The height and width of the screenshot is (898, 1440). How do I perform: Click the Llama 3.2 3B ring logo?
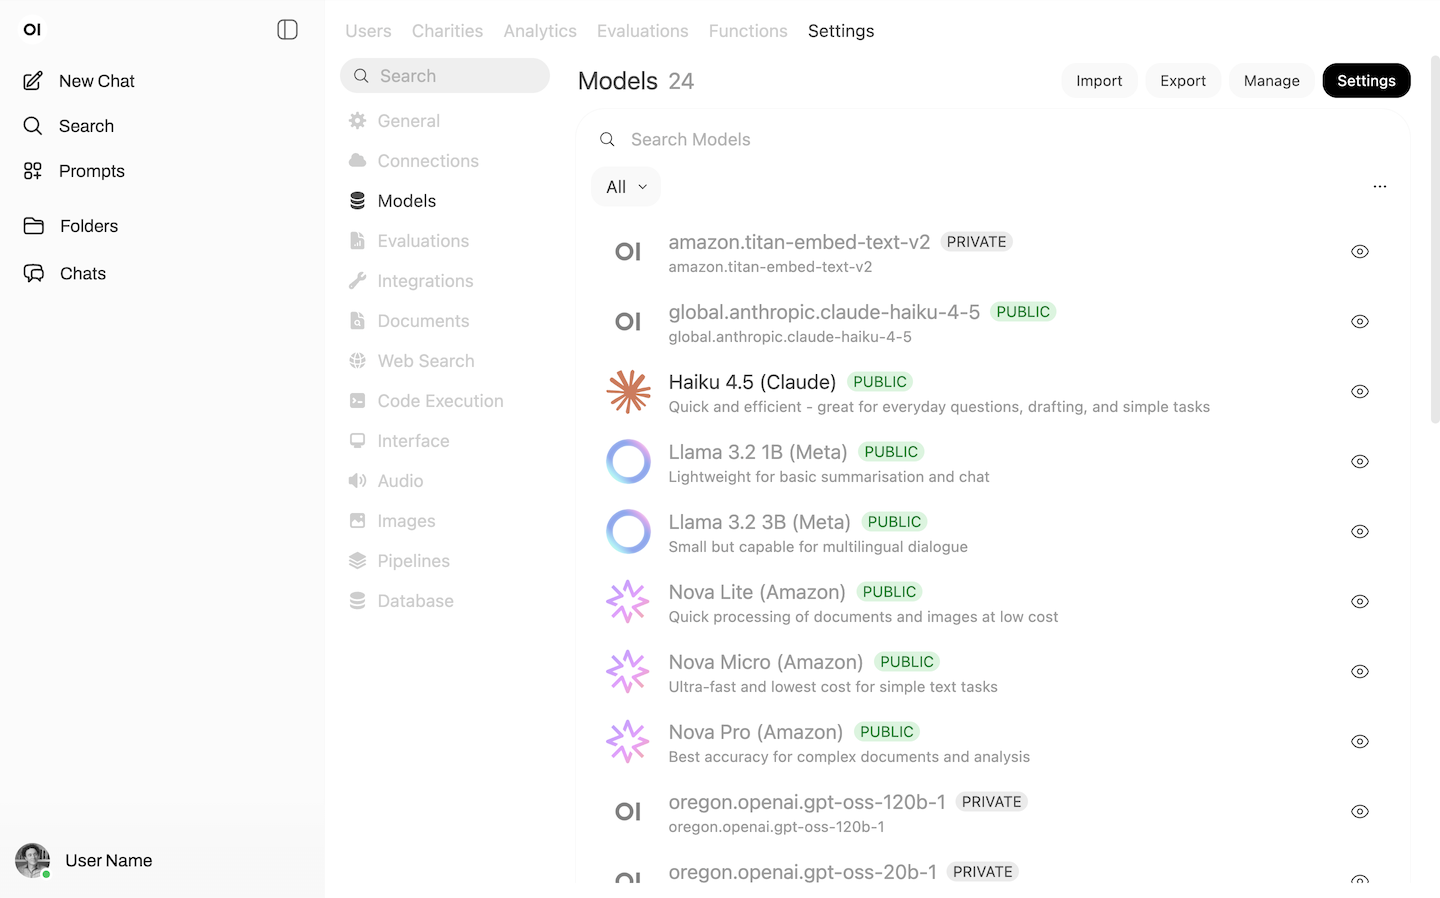pyautogui.click(x=628, y=532)
